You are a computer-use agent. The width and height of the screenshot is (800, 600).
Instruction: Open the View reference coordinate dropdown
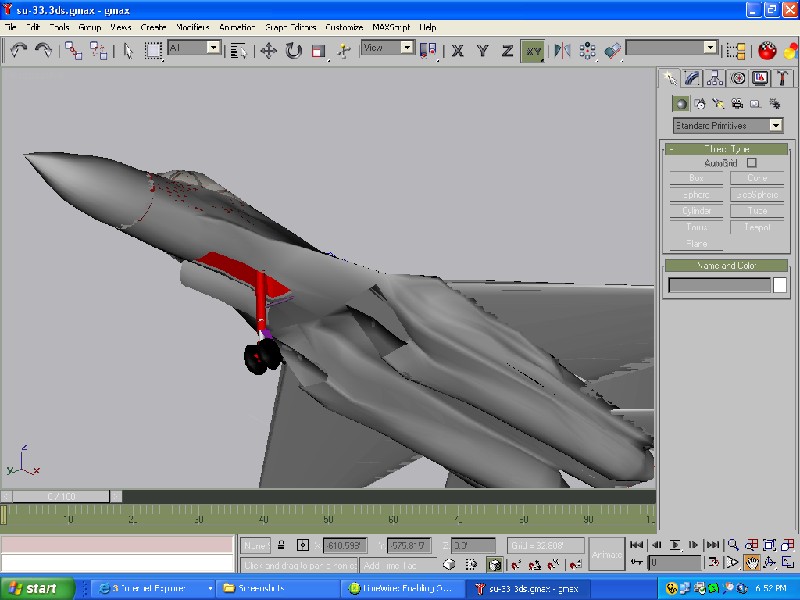pos(407,47)
